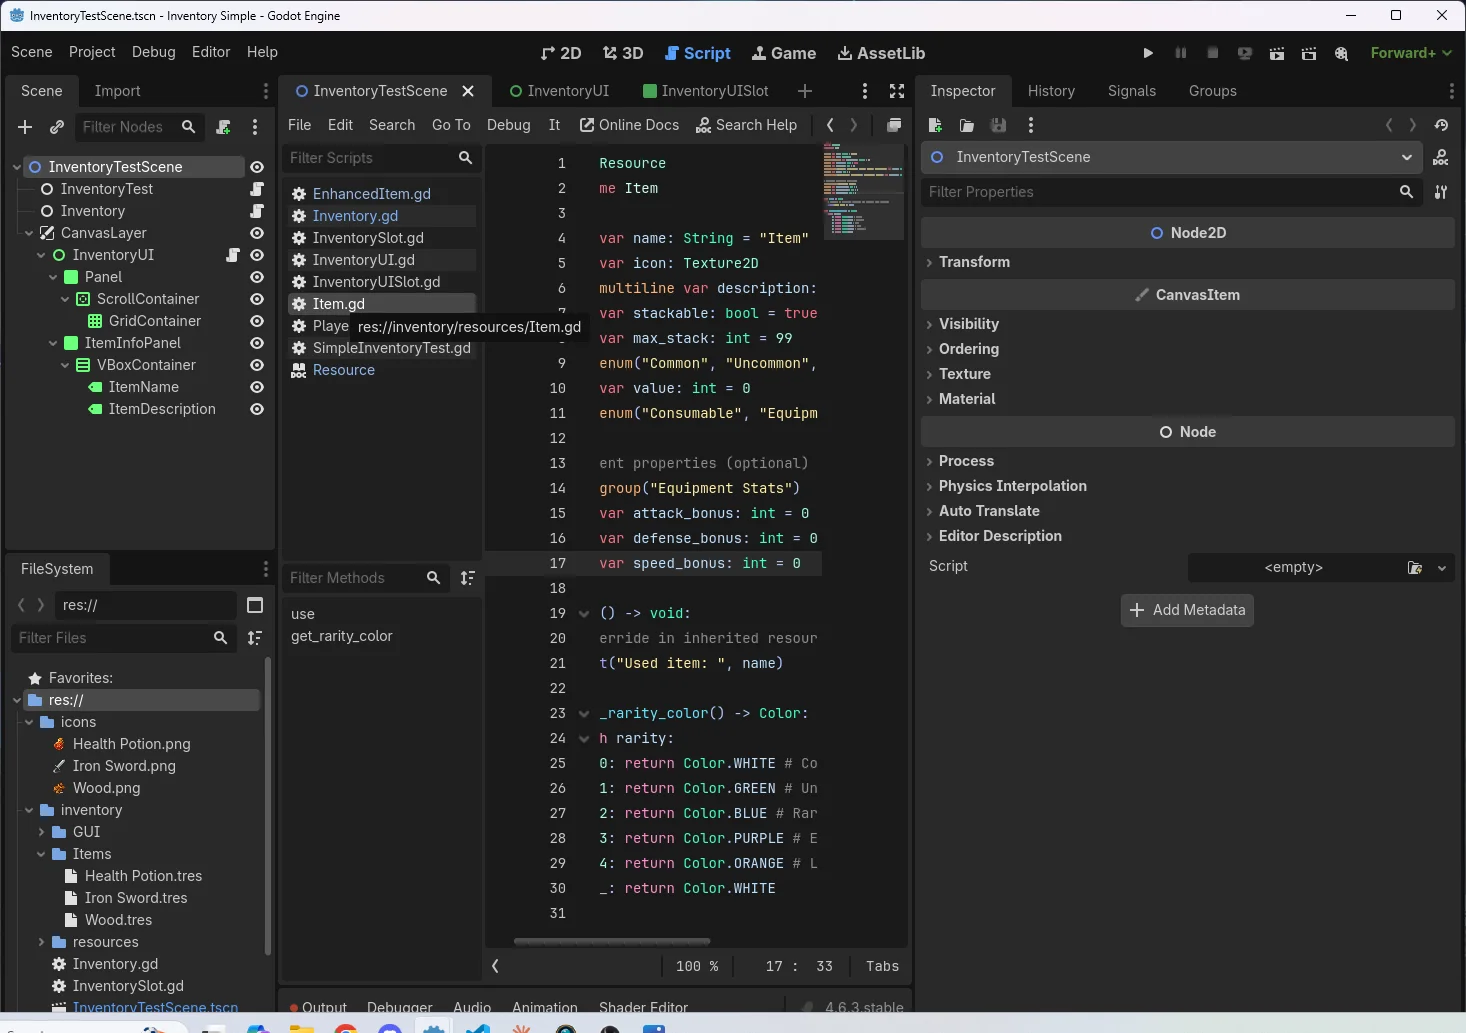Hide ScrollContainer node eye icon
The image size is (1466, 1033).
257,299
